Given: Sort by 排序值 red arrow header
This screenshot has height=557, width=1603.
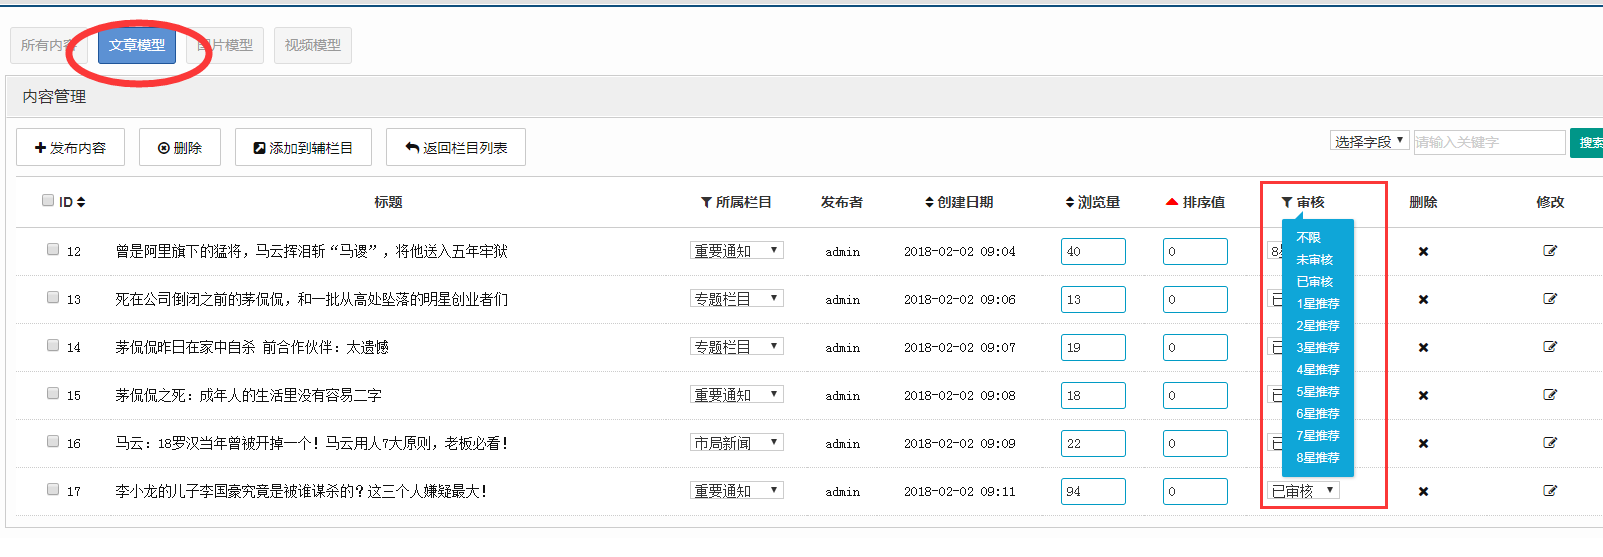Looking at the screenshot, I should click(1172, 202).
